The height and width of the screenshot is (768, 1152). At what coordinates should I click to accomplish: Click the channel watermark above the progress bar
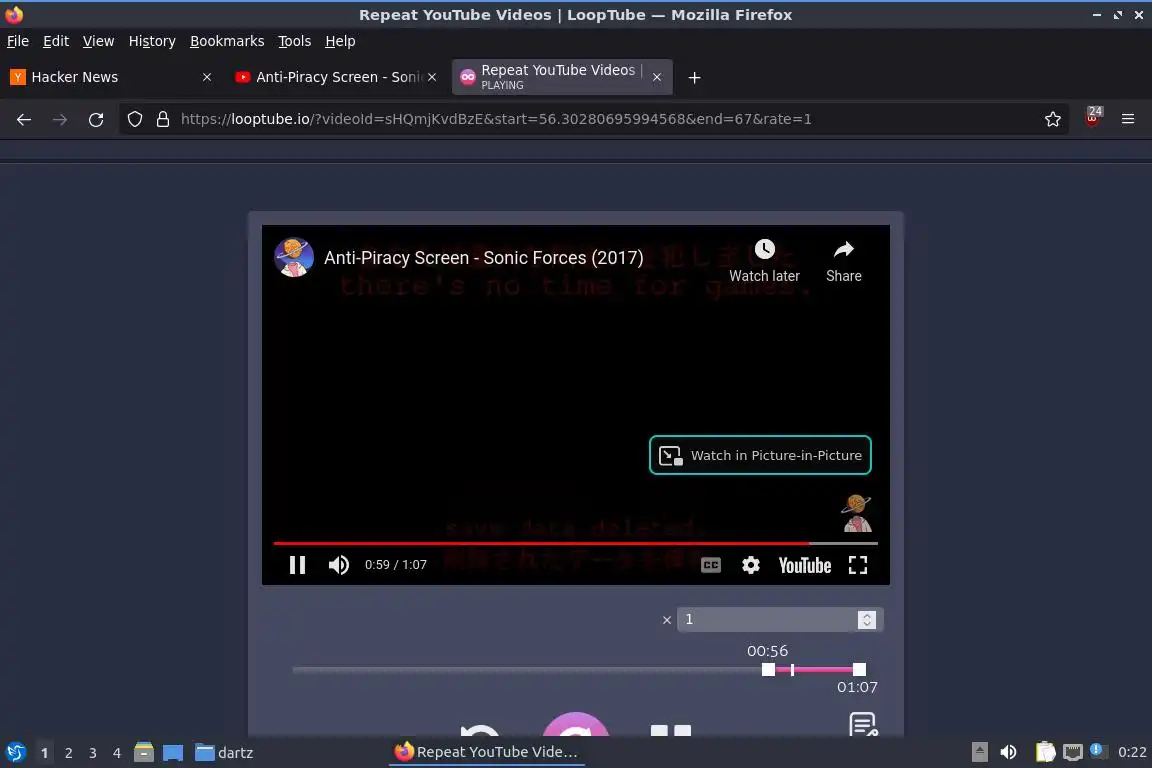click(857, 513)
